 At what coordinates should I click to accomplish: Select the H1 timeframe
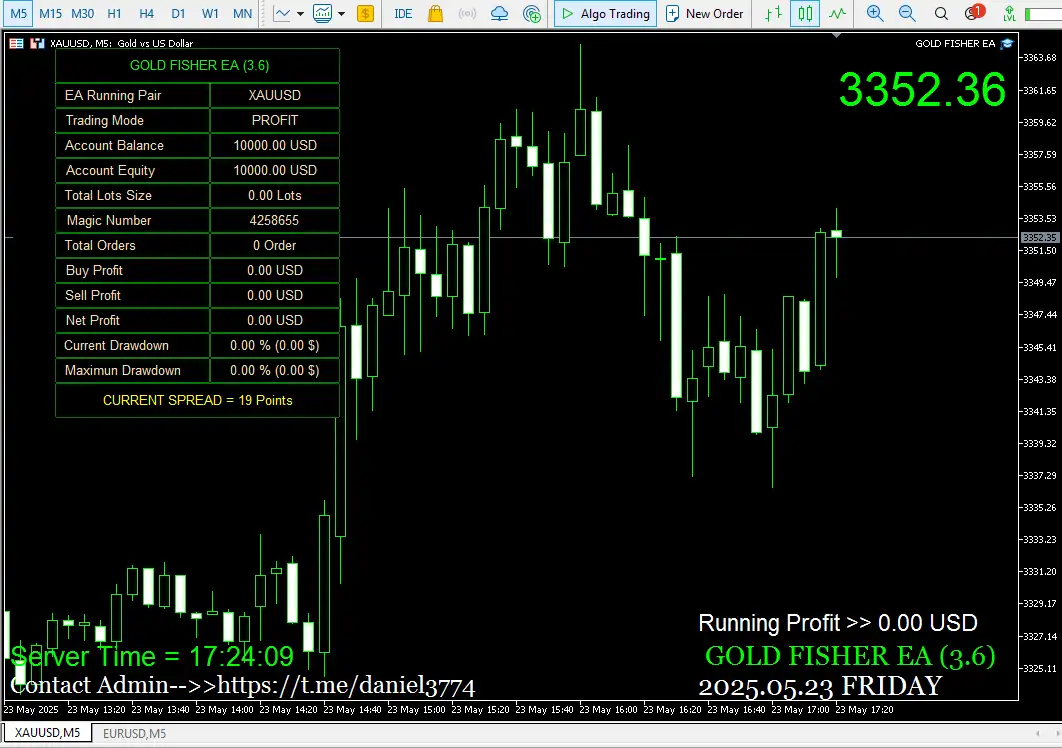point(115,14)
